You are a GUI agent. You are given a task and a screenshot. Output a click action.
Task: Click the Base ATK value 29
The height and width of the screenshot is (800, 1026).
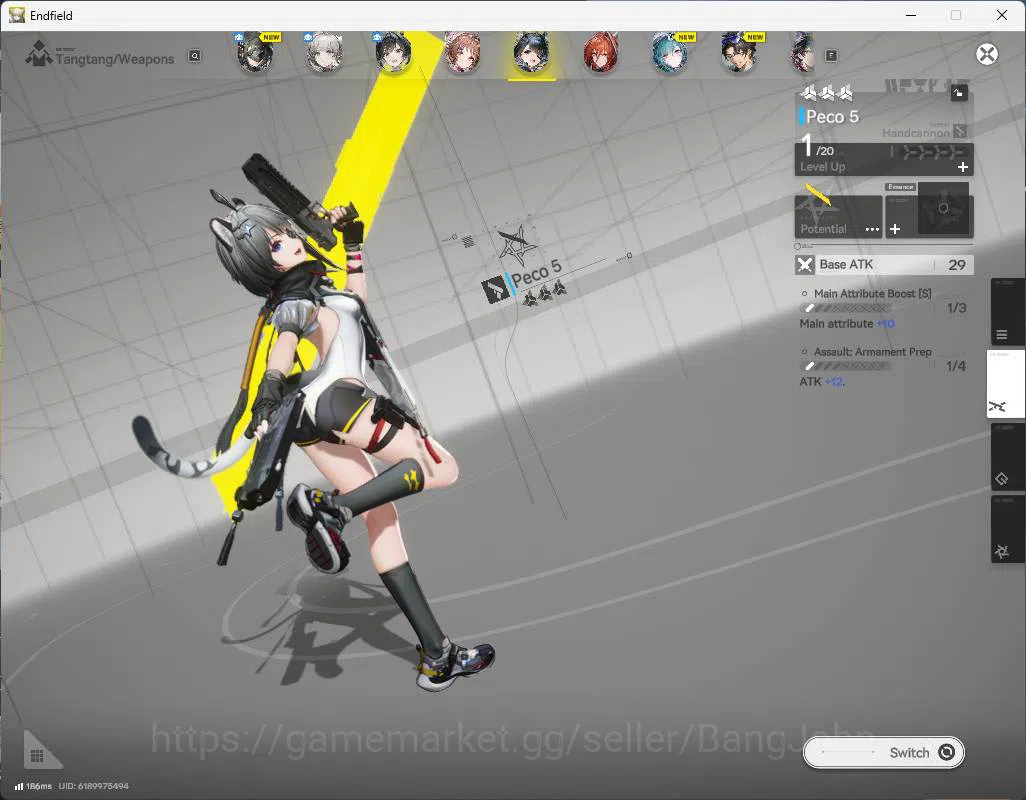(957, 265)
